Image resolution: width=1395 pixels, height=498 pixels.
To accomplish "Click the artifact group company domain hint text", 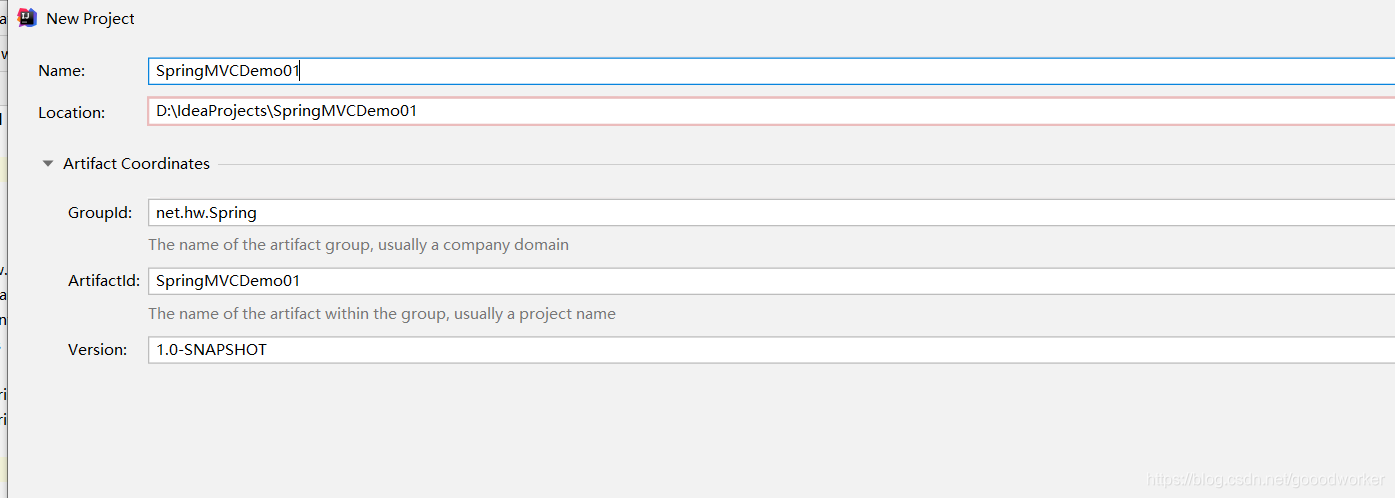I will [358, 245].
